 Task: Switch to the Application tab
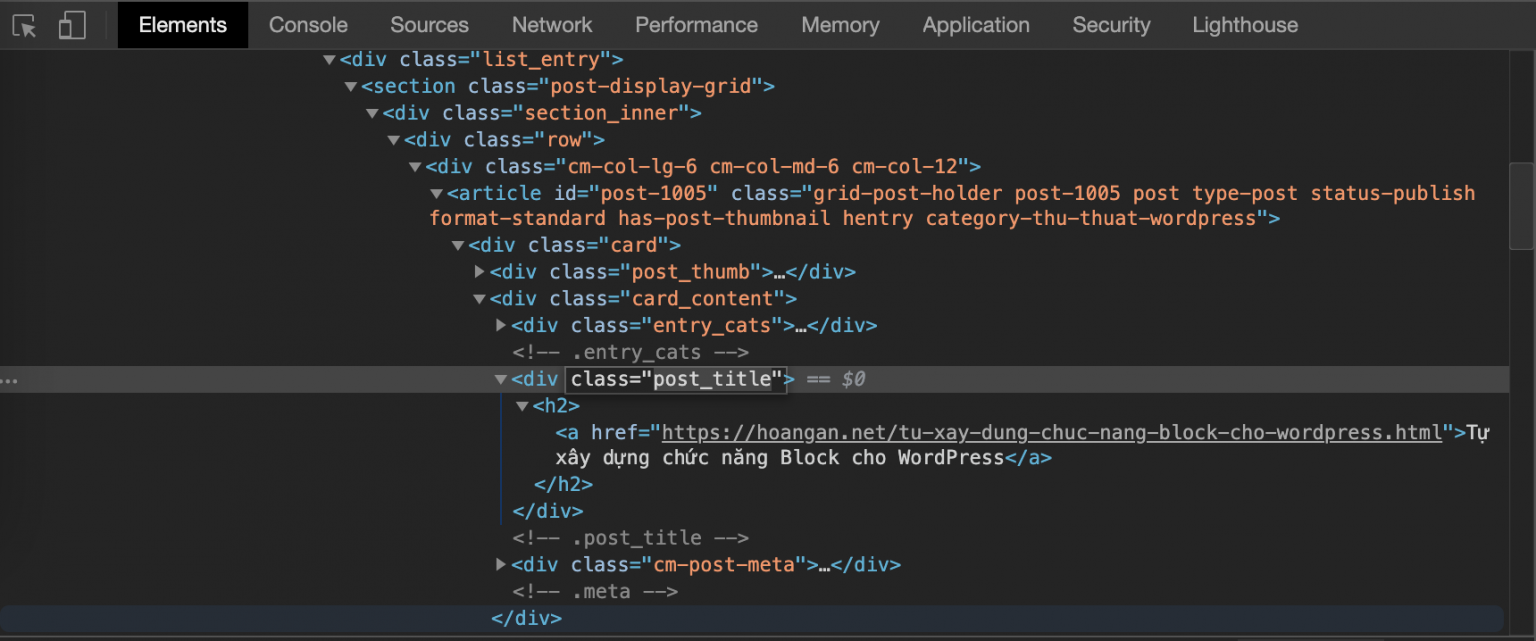[x=976, y=25]
